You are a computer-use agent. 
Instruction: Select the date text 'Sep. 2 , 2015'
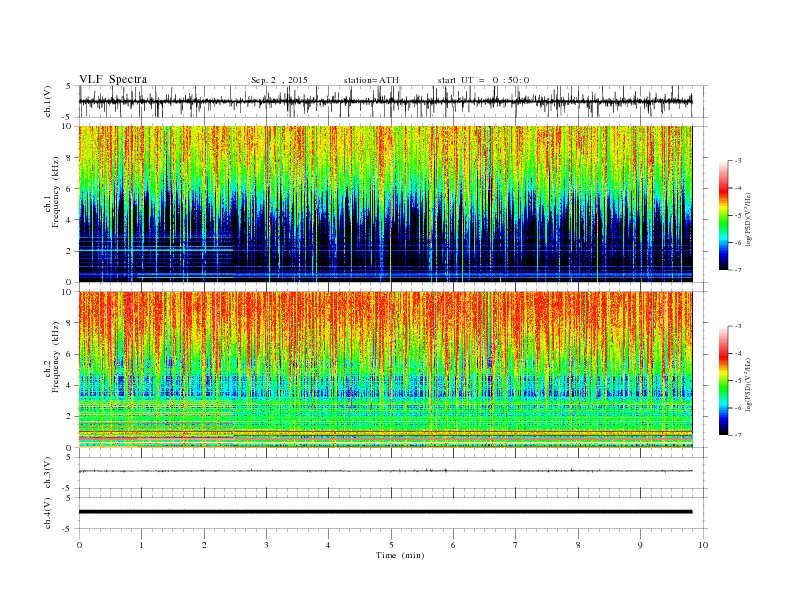point(279,80)
